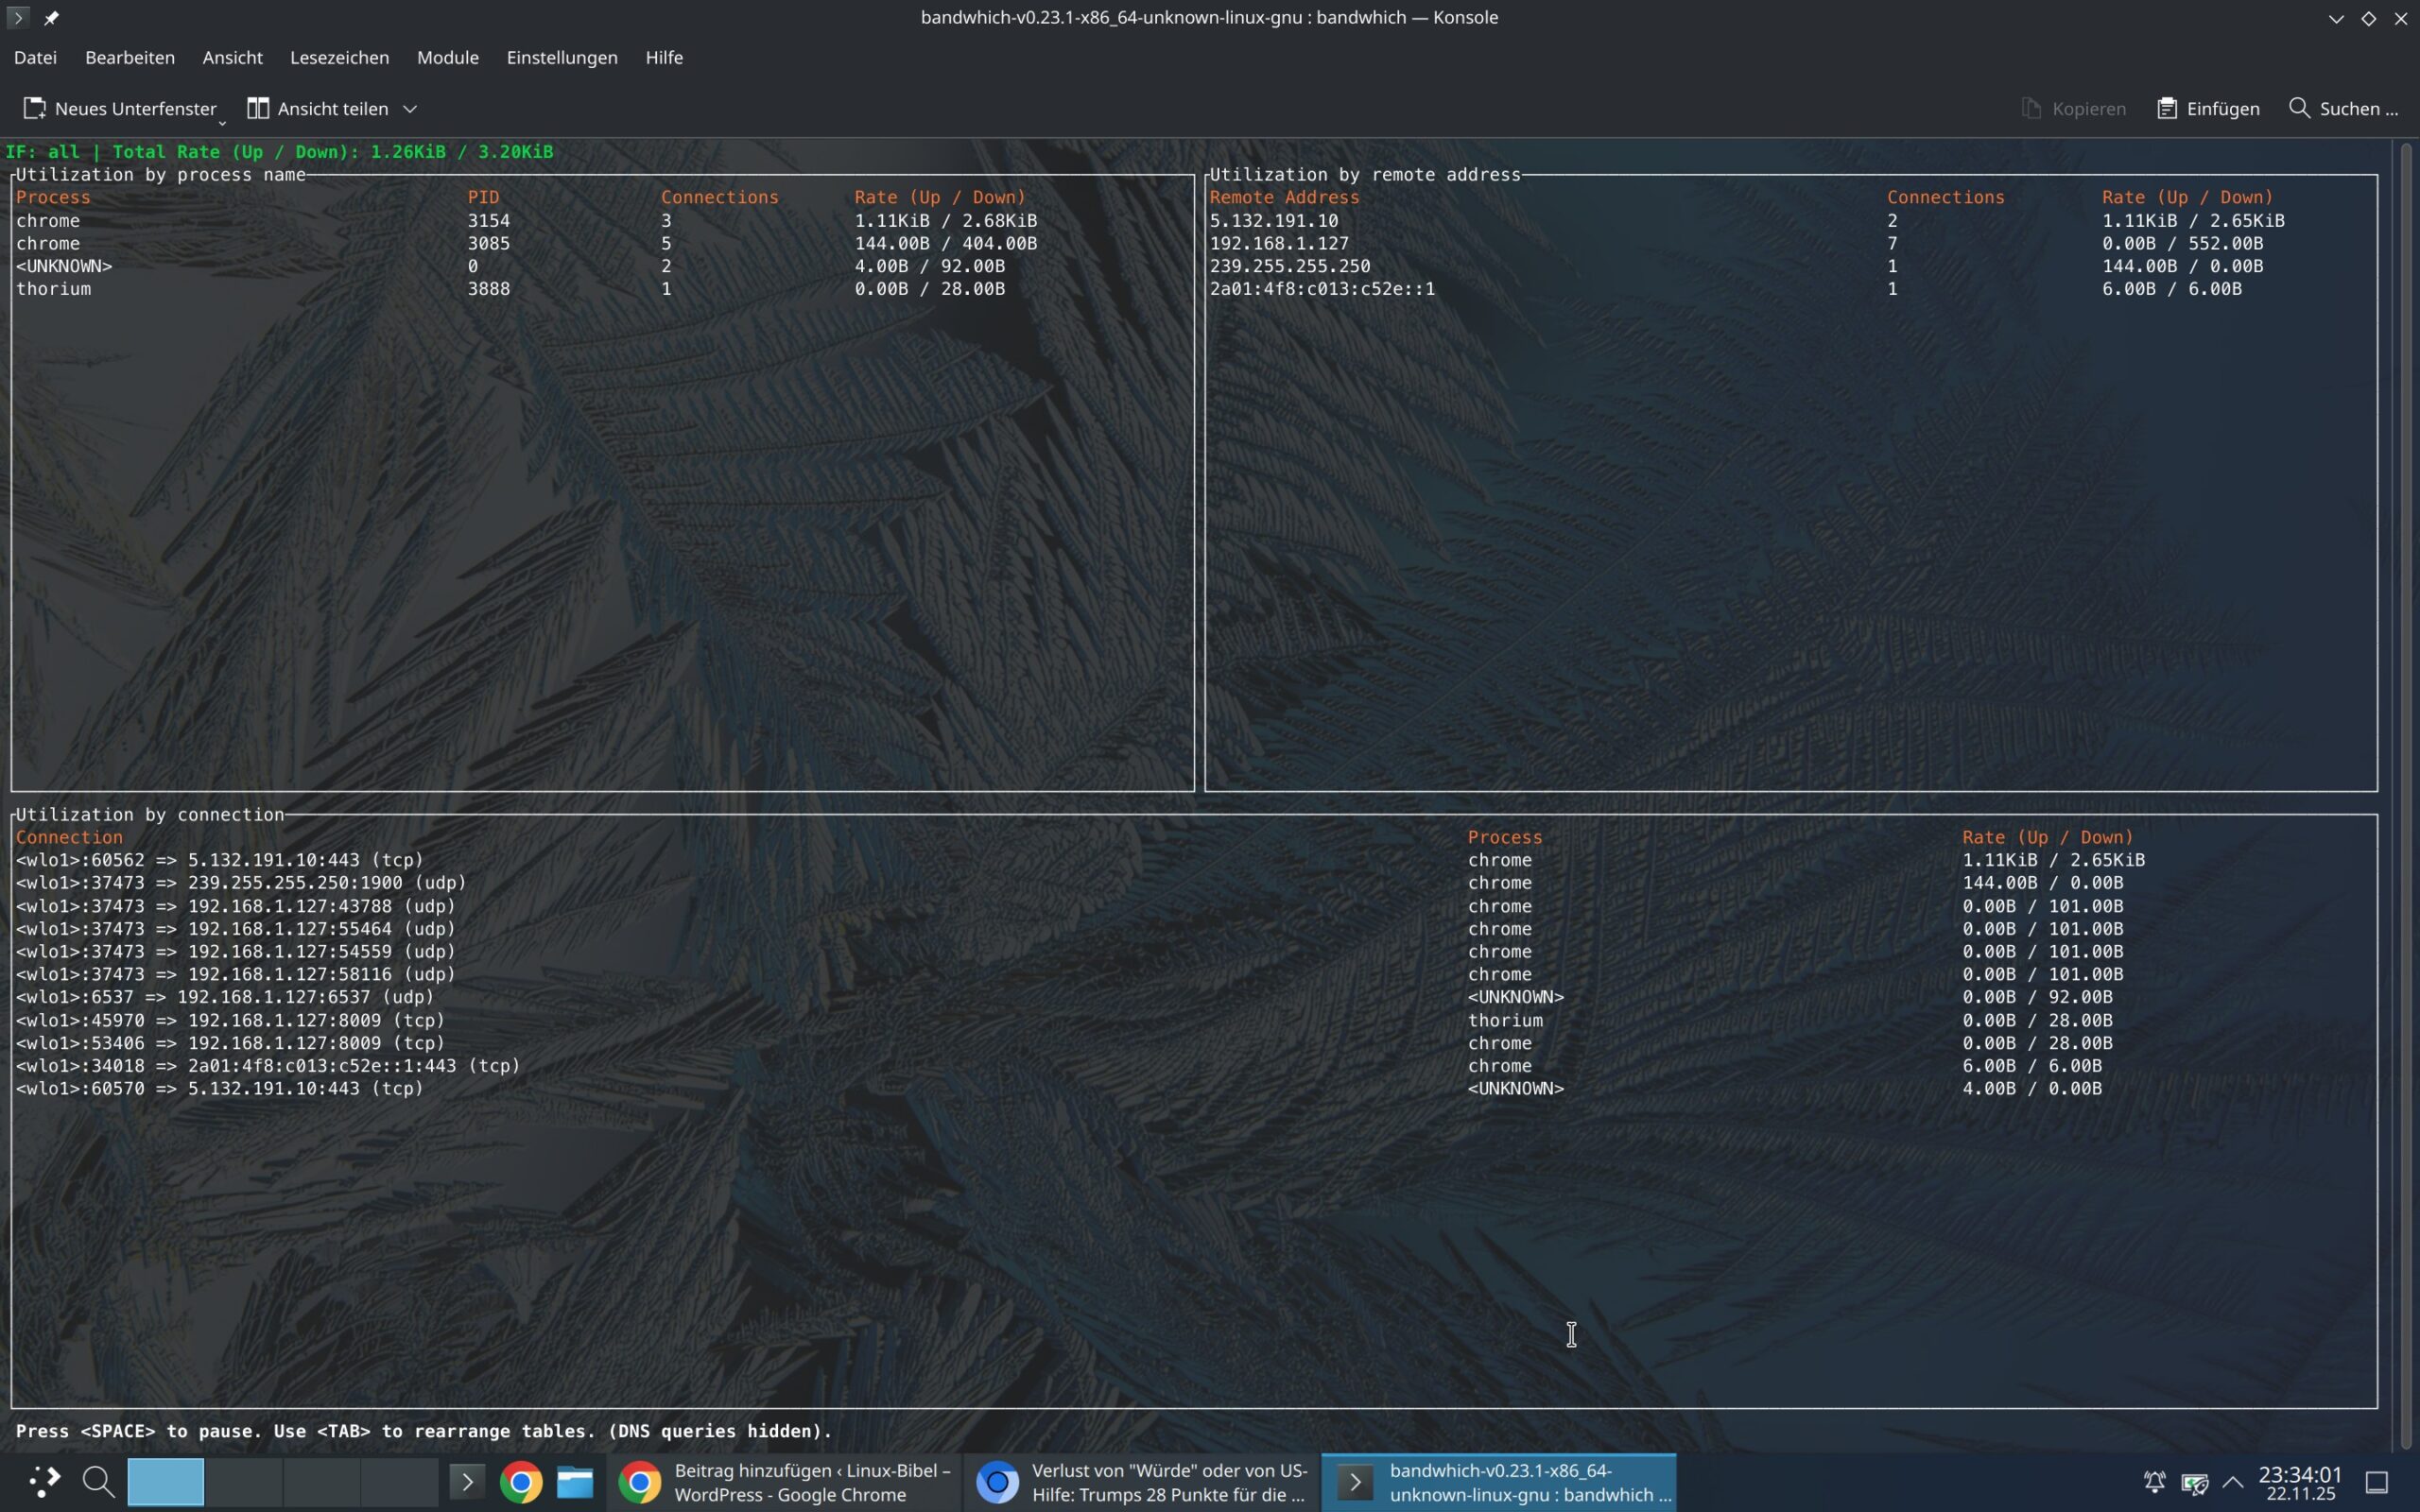Open the notifications bell in system tray
The image size is (2420, 1512).
[2155, 1482]
